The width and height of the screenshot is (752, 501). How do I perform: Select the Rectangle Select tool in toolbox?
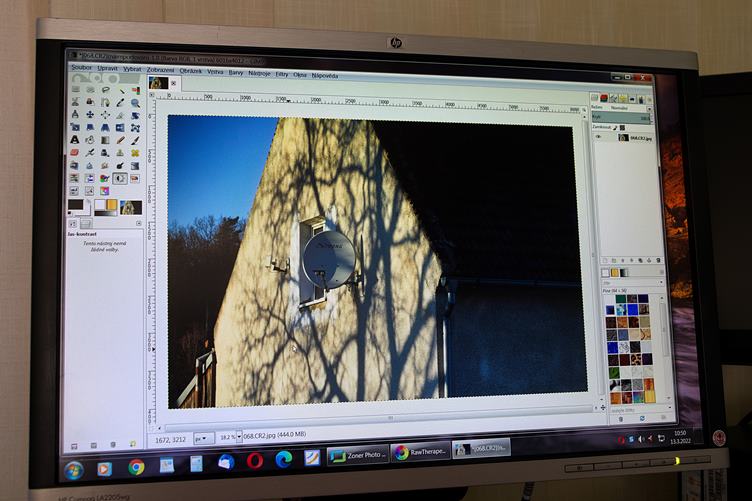pyautogui.click(x=76, y=89)
